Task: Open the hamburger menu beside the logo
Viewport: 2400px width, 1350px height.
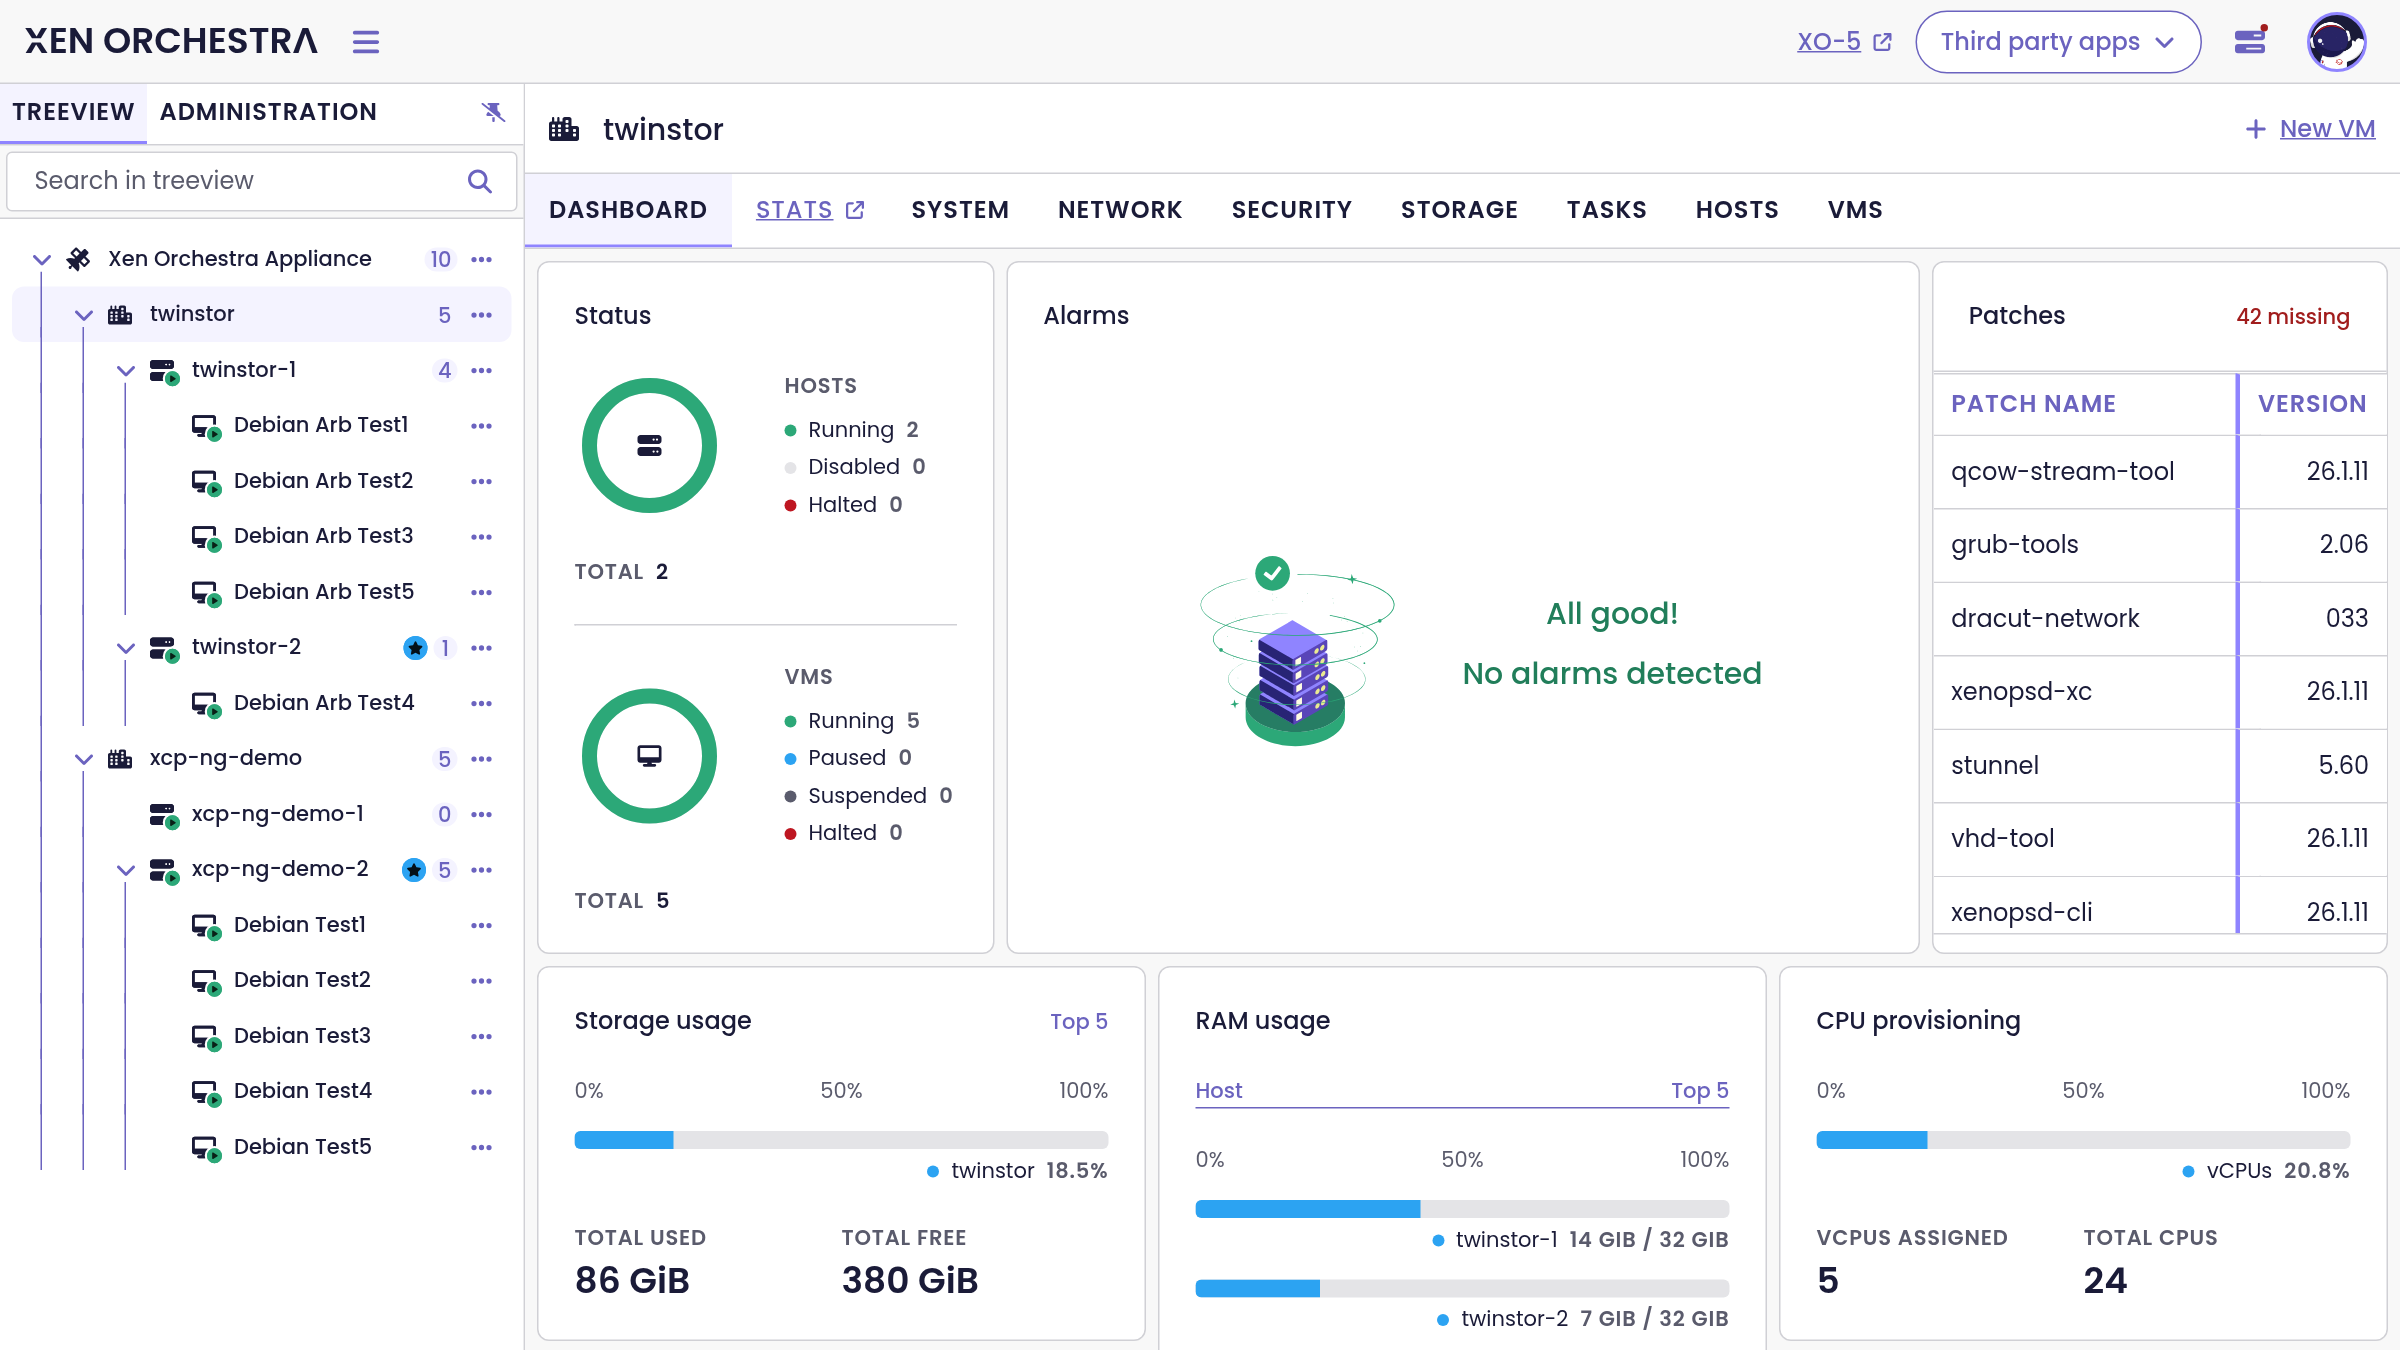Action: pos(366,42)
